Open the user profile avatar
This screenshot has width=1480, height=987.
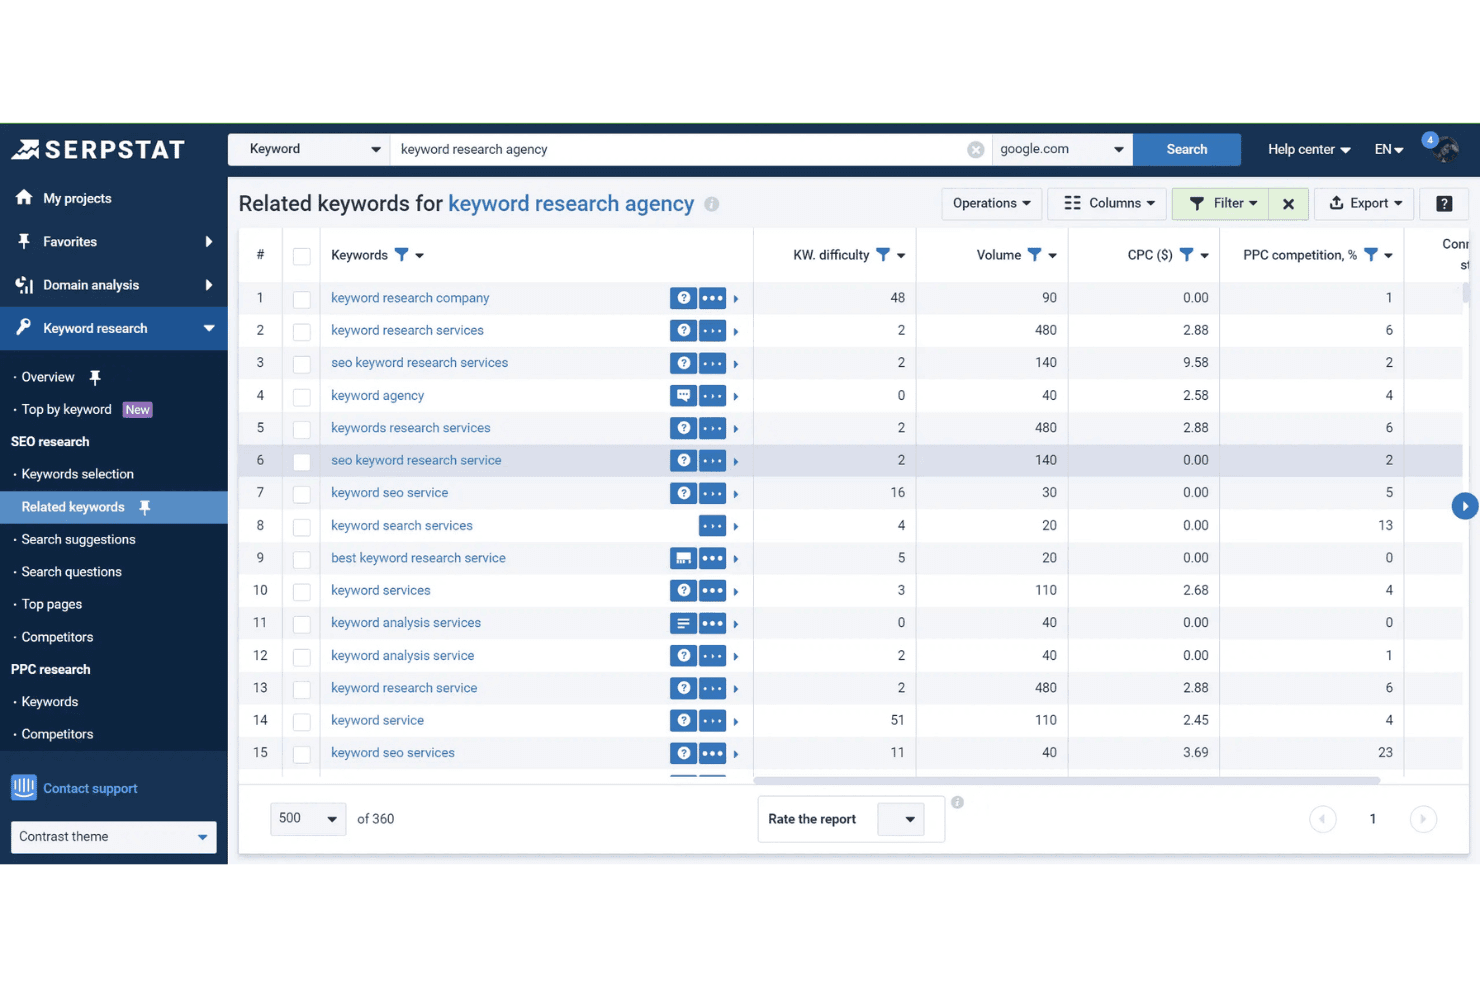pos(1446,150)
